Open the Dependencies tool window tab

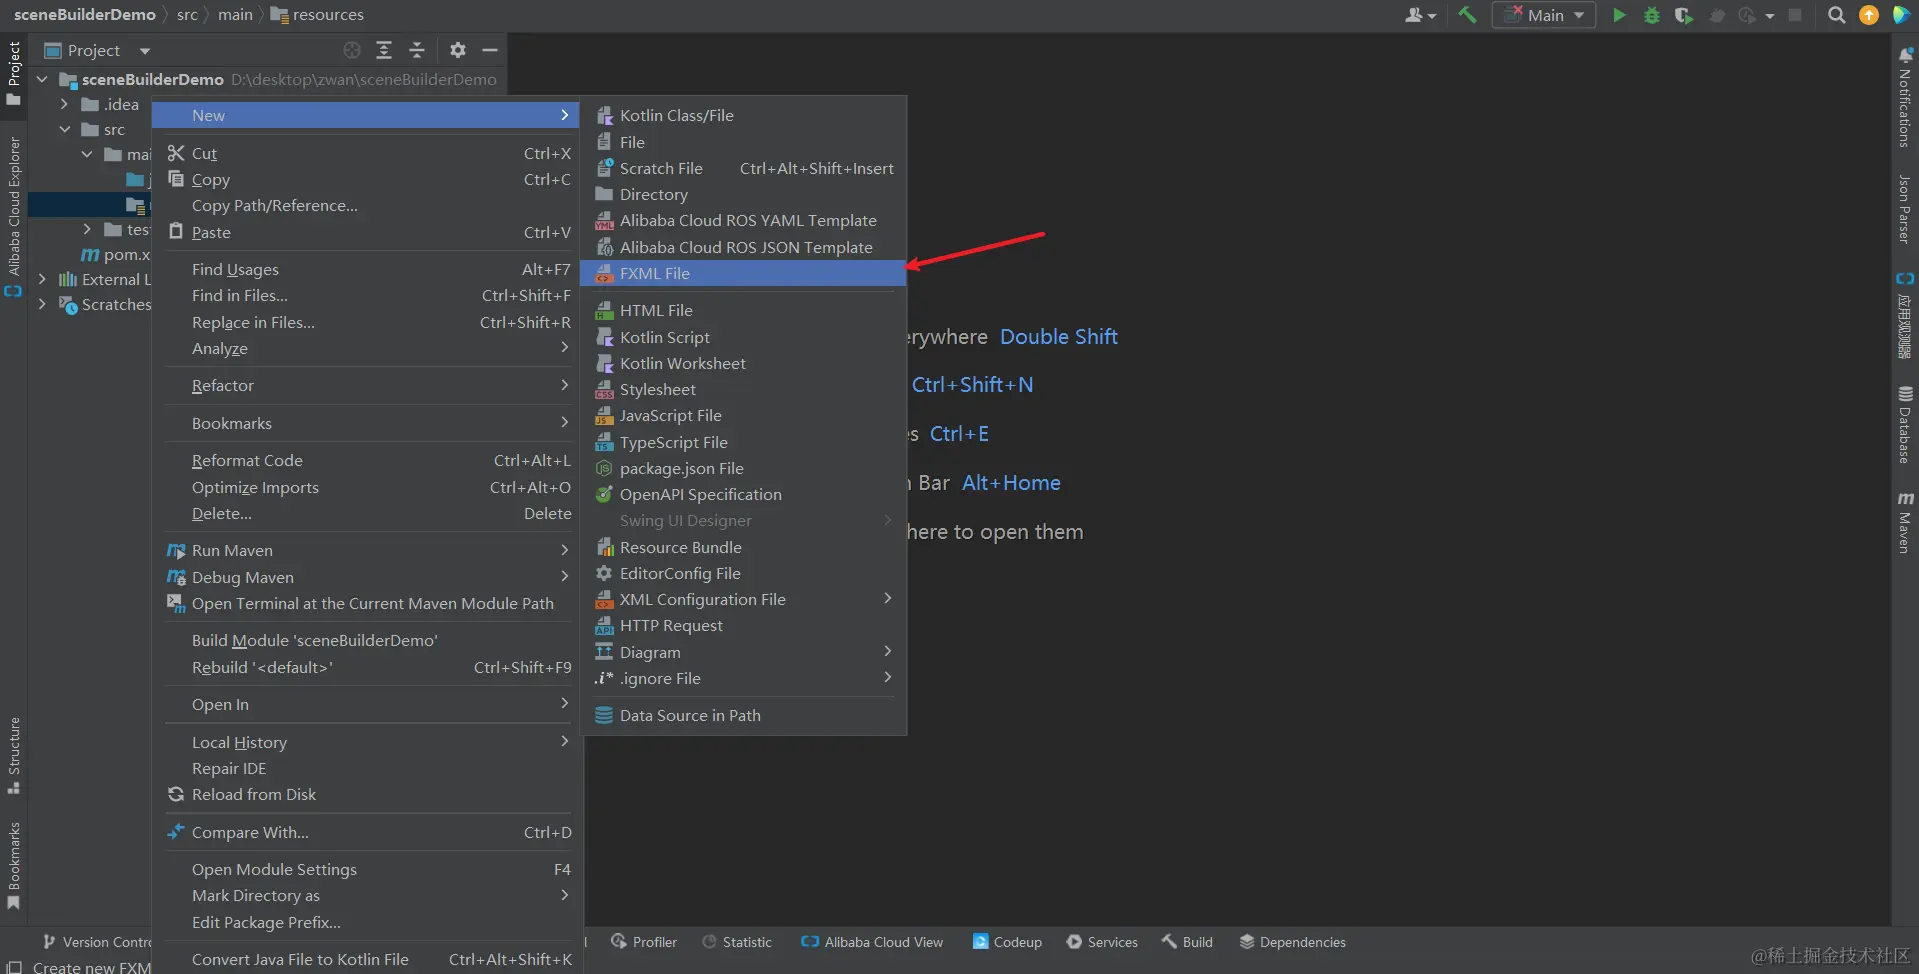pyautogui.click(x=1293, y=942)
